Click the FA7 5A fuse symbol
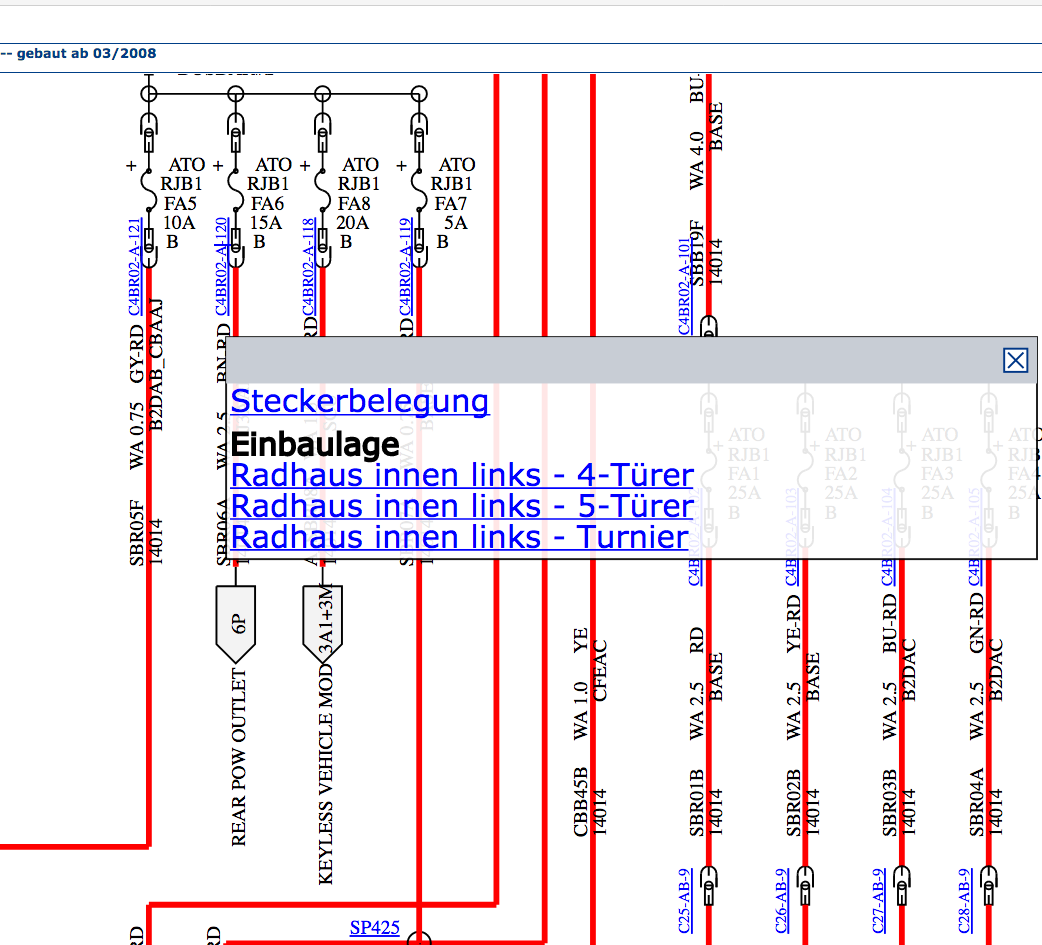The height and width of the screenshot is (945, 1042). pos(419,185)
